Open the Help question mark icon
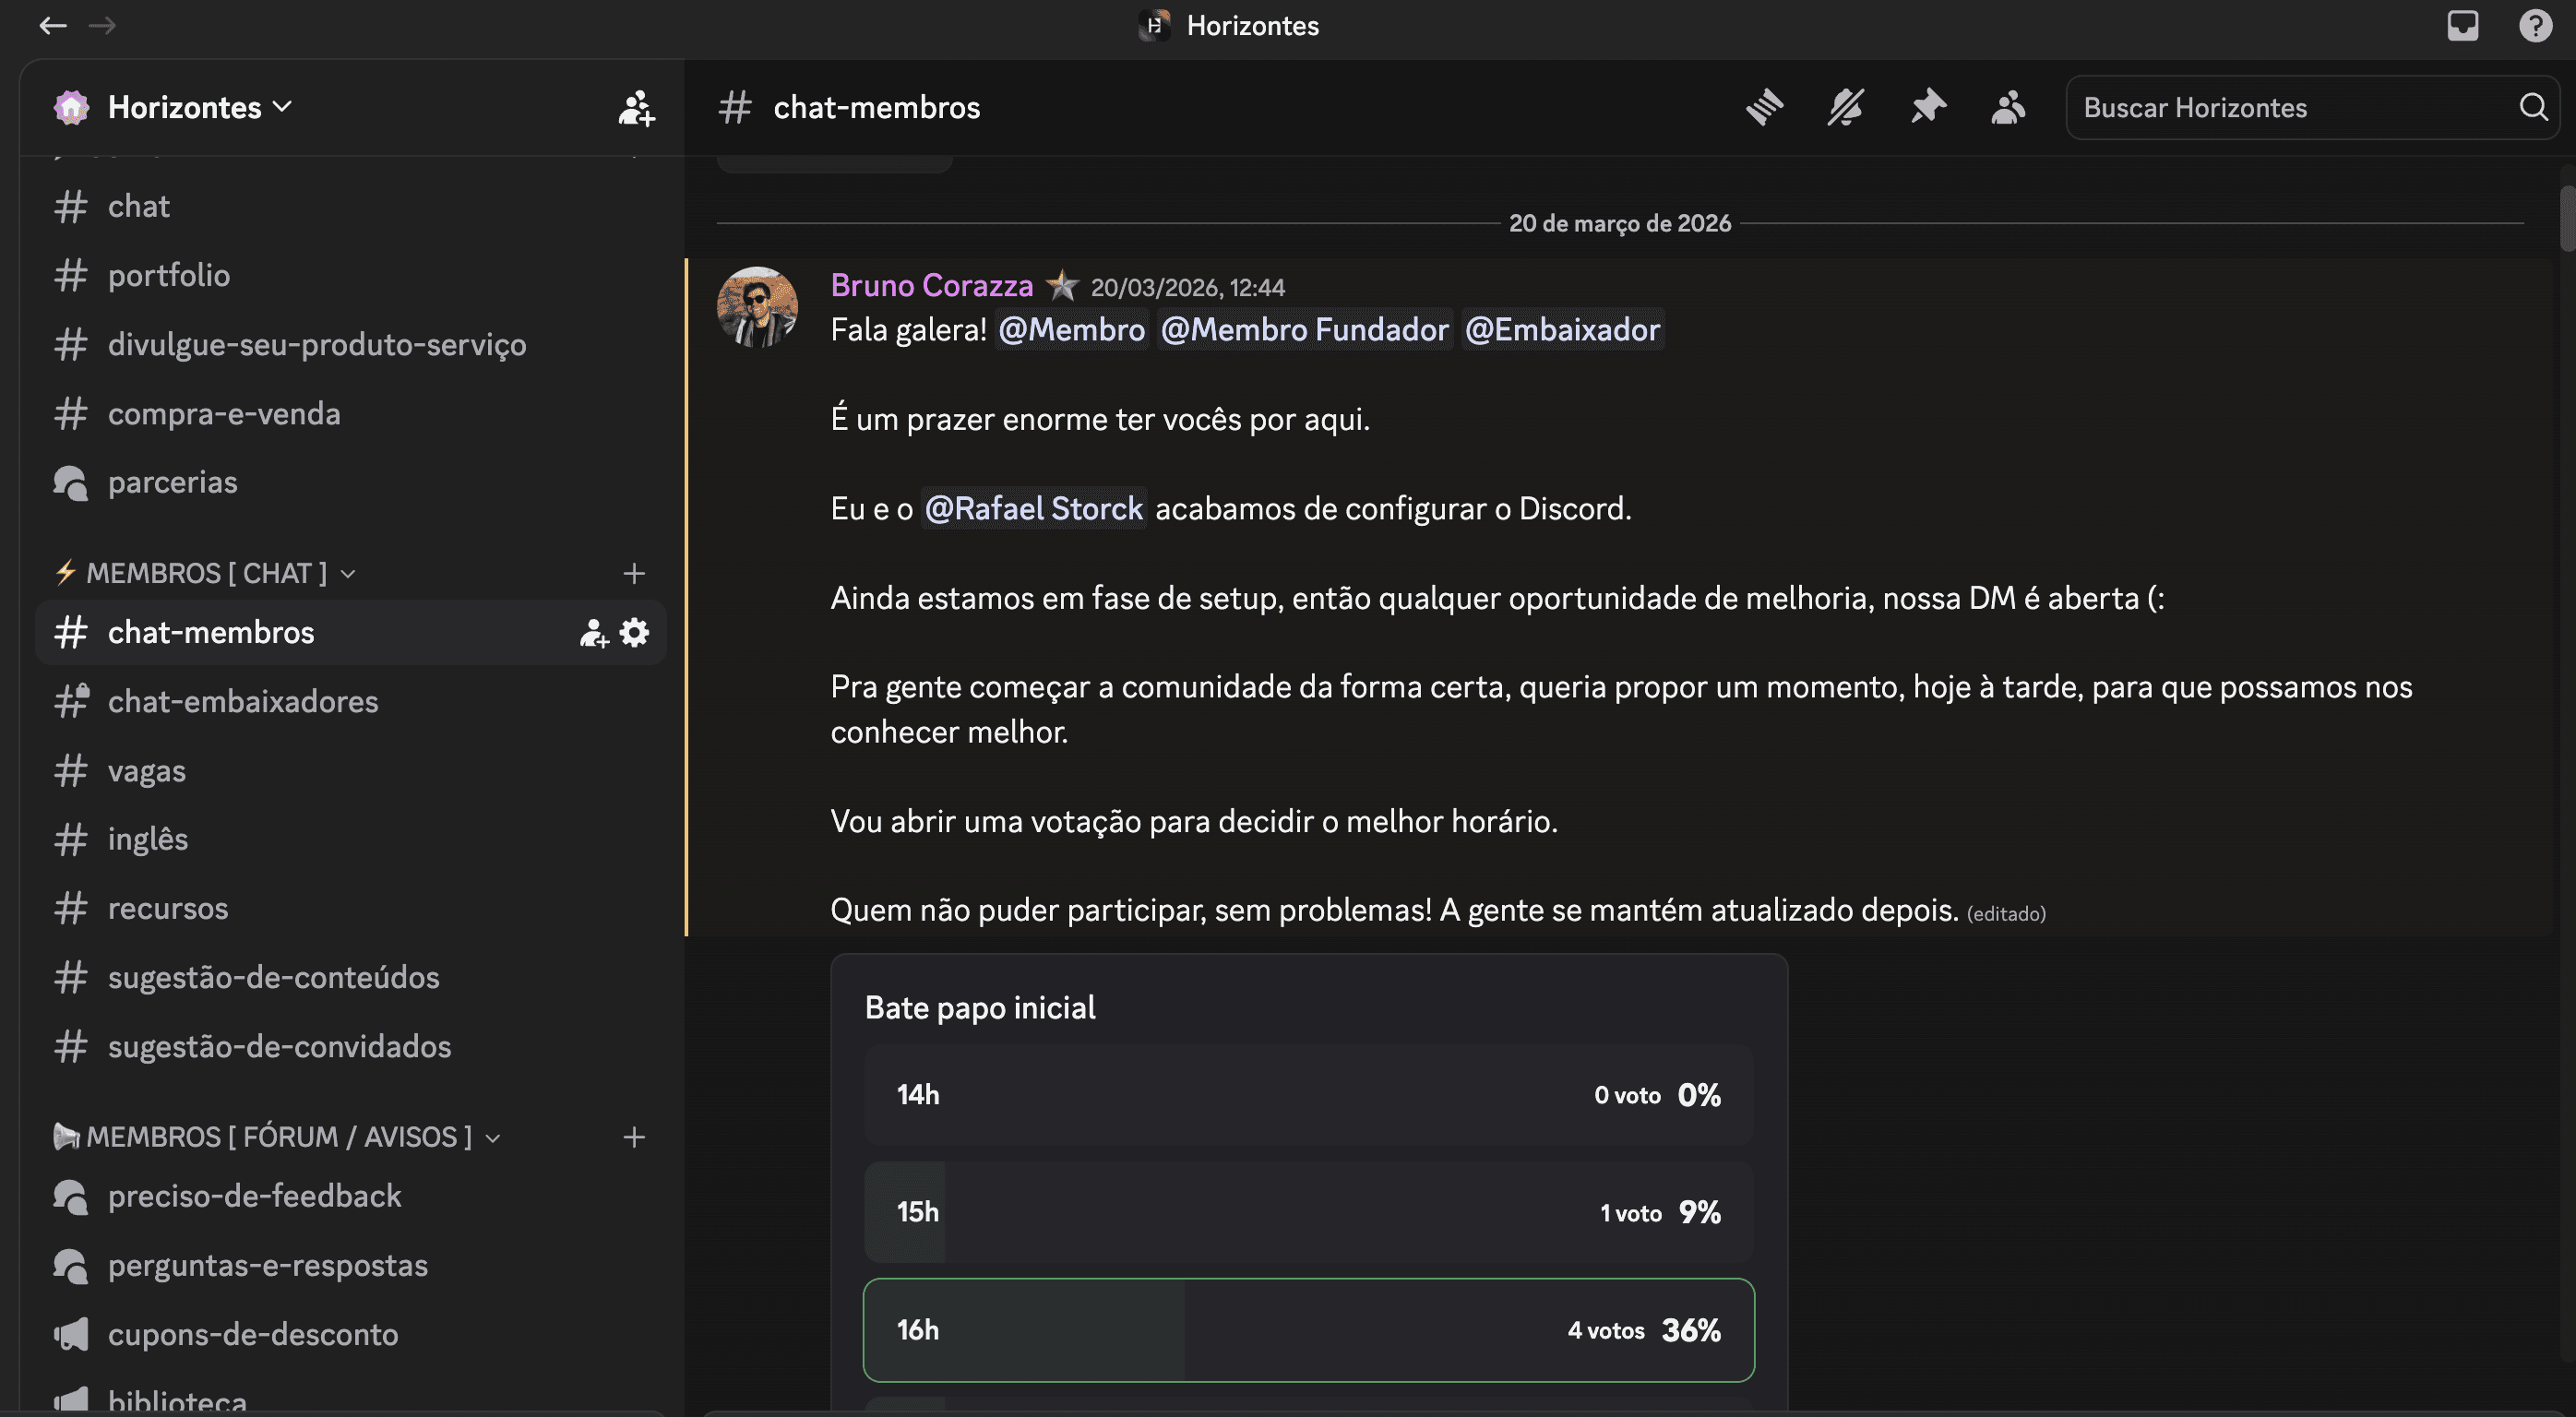The height and width of the screenshot is (1417, 2576). tap(2535, 25)
